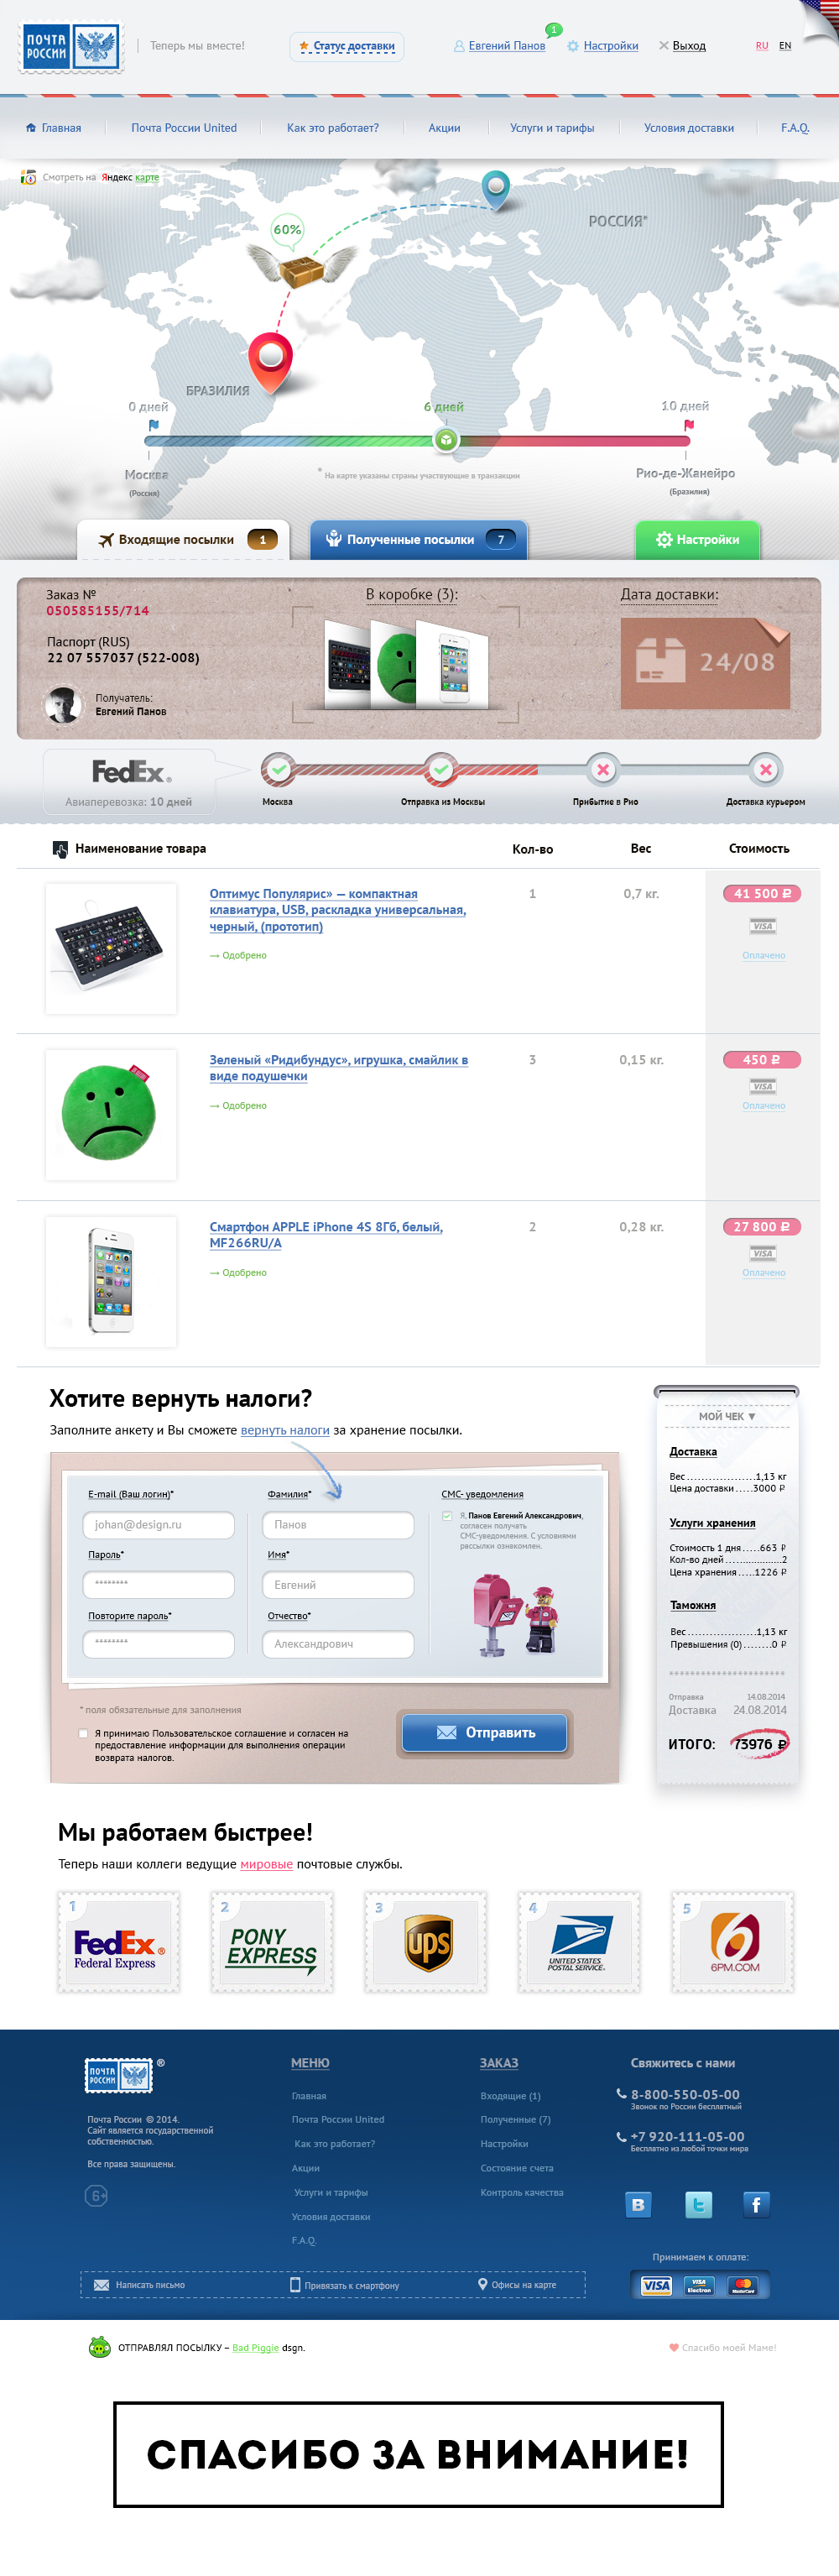Click the green 6-day progress slider handle
This screenshot has height=2576, width=839.
(x=446, y=439)
